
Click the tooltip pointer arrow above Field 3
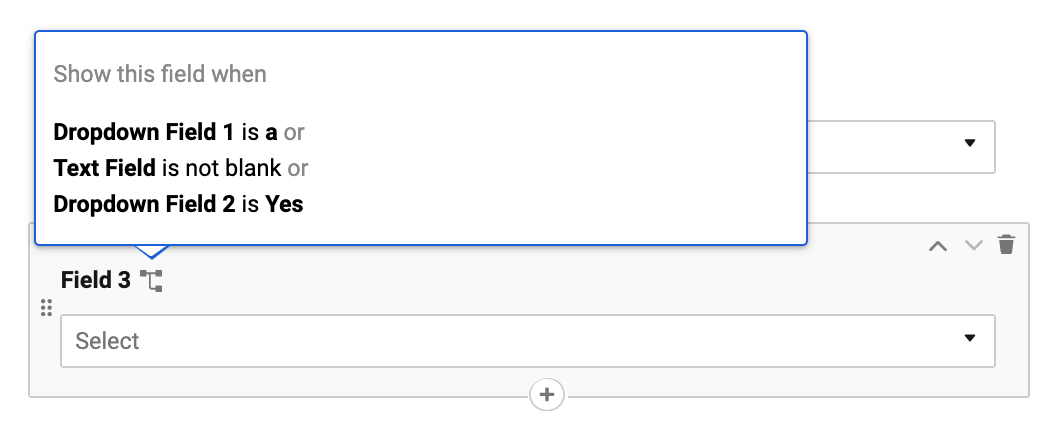tap(152, 251)
